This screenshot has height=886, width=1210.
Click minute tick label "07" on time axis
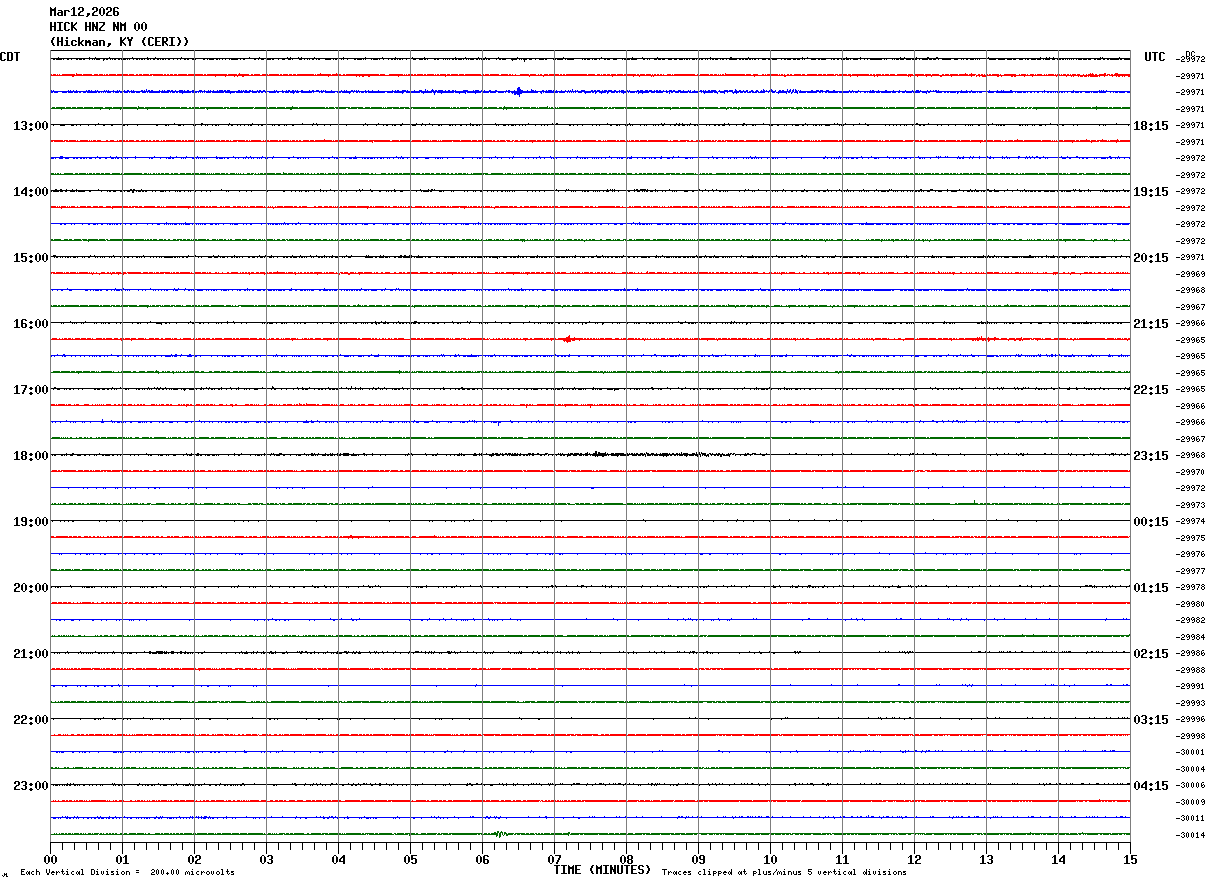click(x=554, y=859)
